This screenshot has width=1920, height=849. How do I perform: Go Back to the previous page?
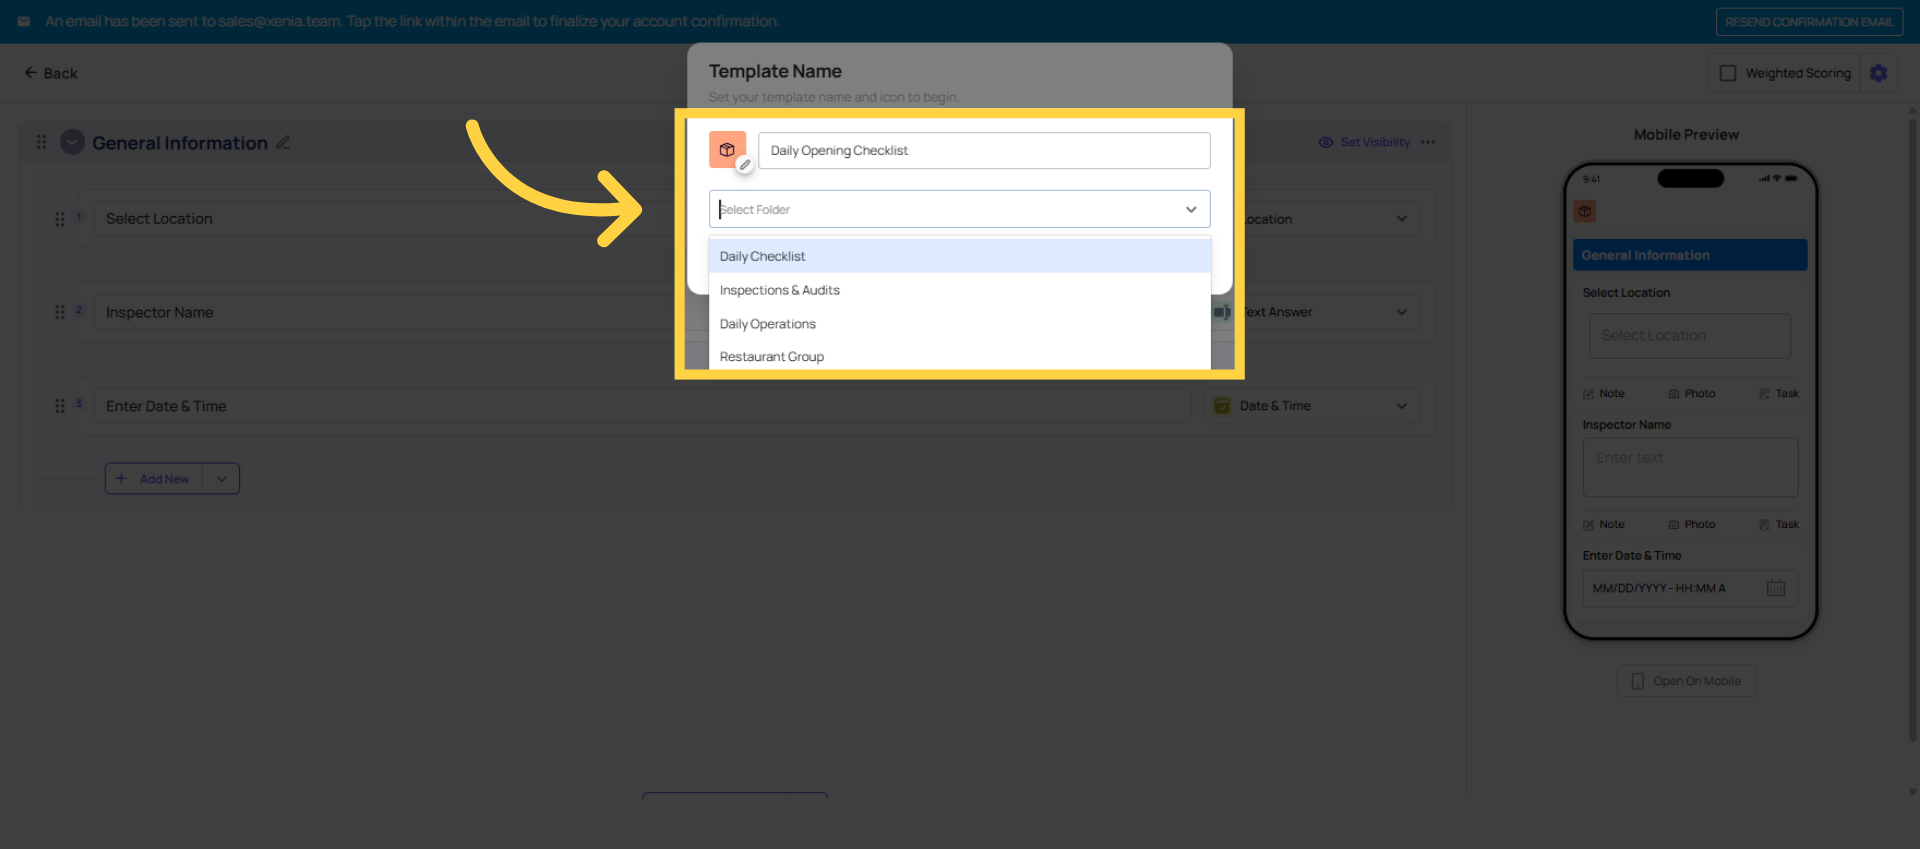point(51,73)
